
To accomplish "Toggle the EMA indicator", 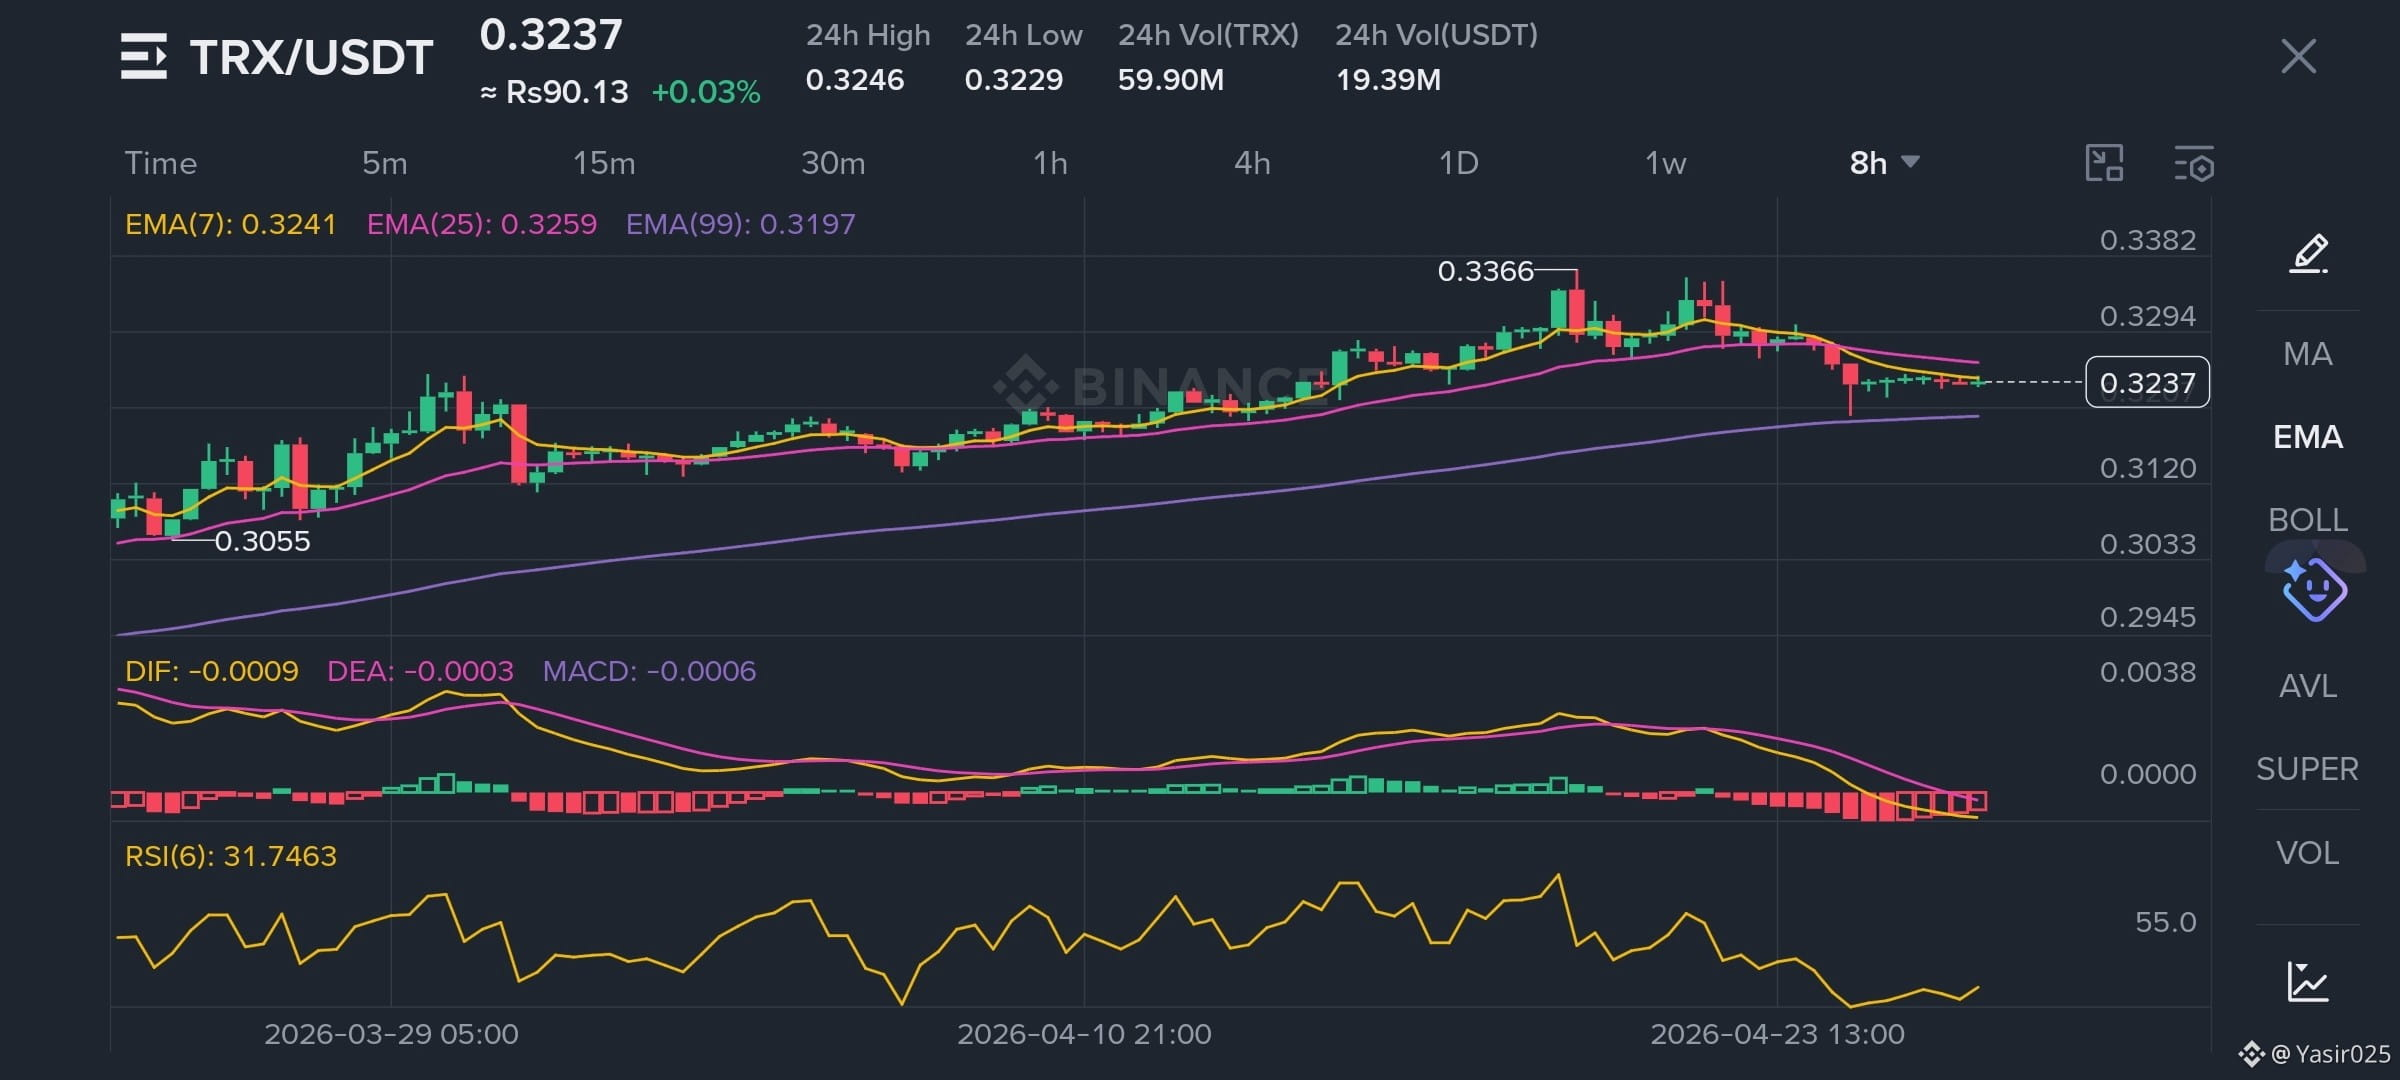I will click(2308, 437).
